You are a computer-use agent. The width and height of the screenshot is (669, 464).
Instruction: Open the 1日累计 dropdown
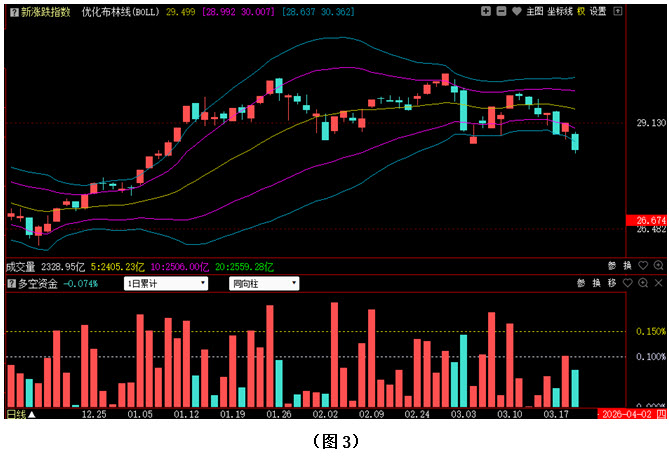[x=166, y=283]
